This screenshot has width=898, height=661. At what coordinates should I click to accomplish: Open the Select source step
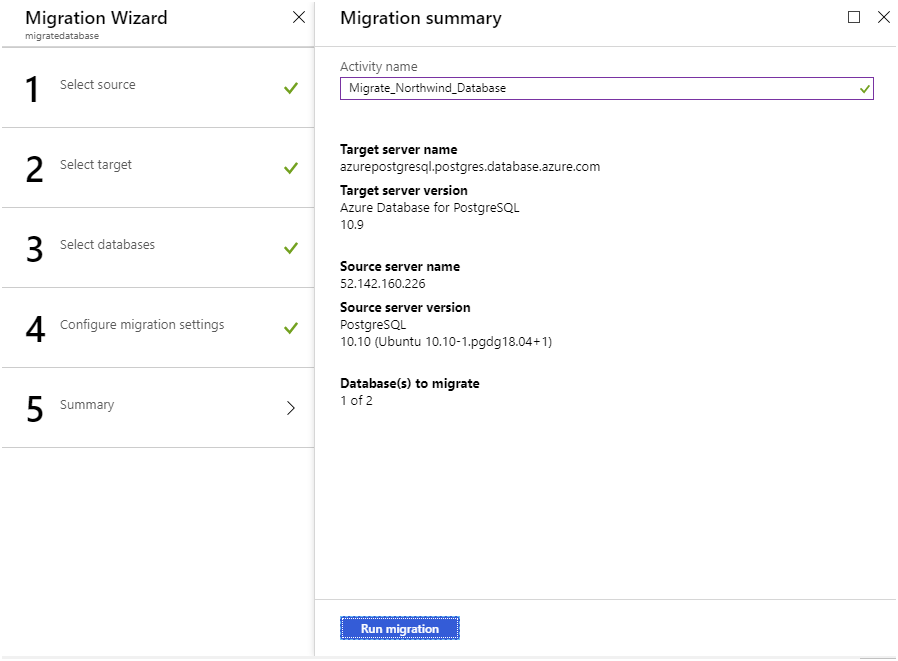click(100, 85)
